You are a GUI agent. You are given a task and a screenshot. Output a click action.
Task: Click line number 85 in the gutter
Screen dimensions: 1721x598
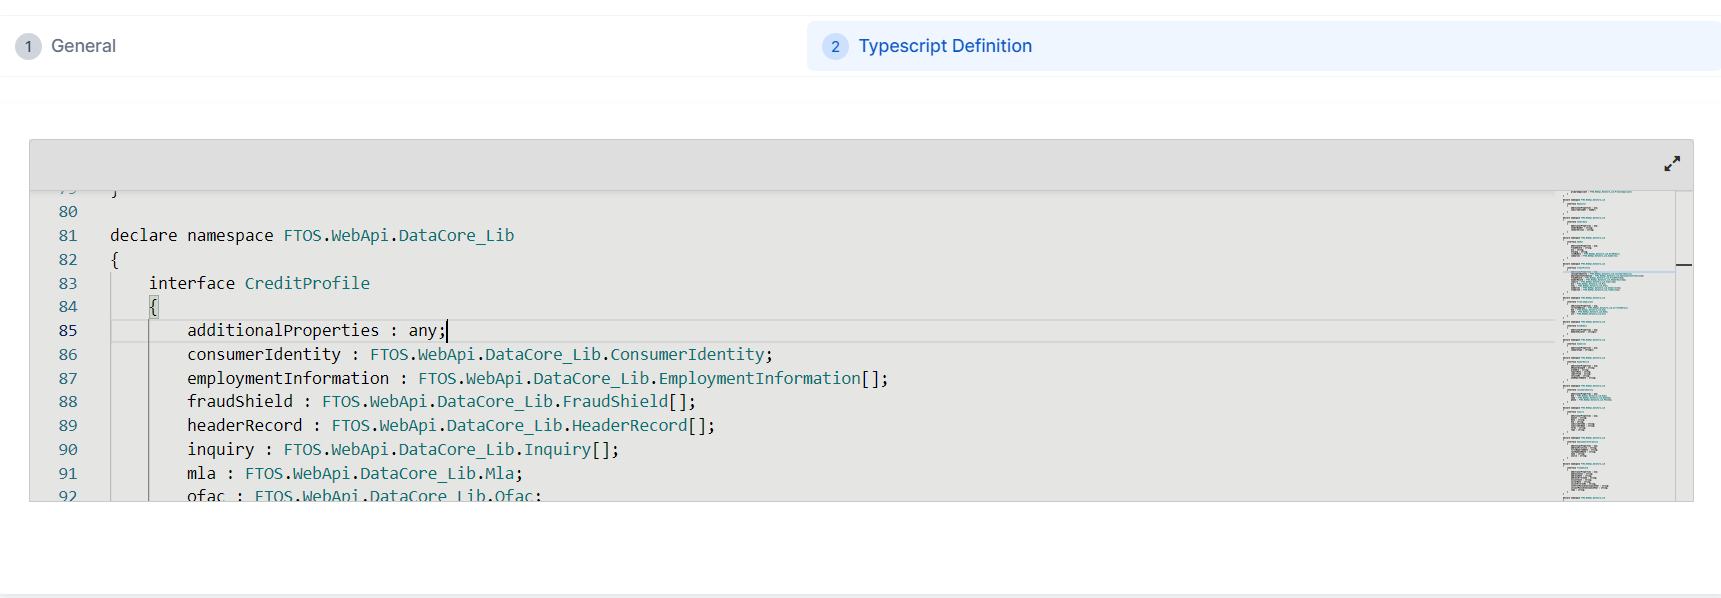[x=68, y=331]
